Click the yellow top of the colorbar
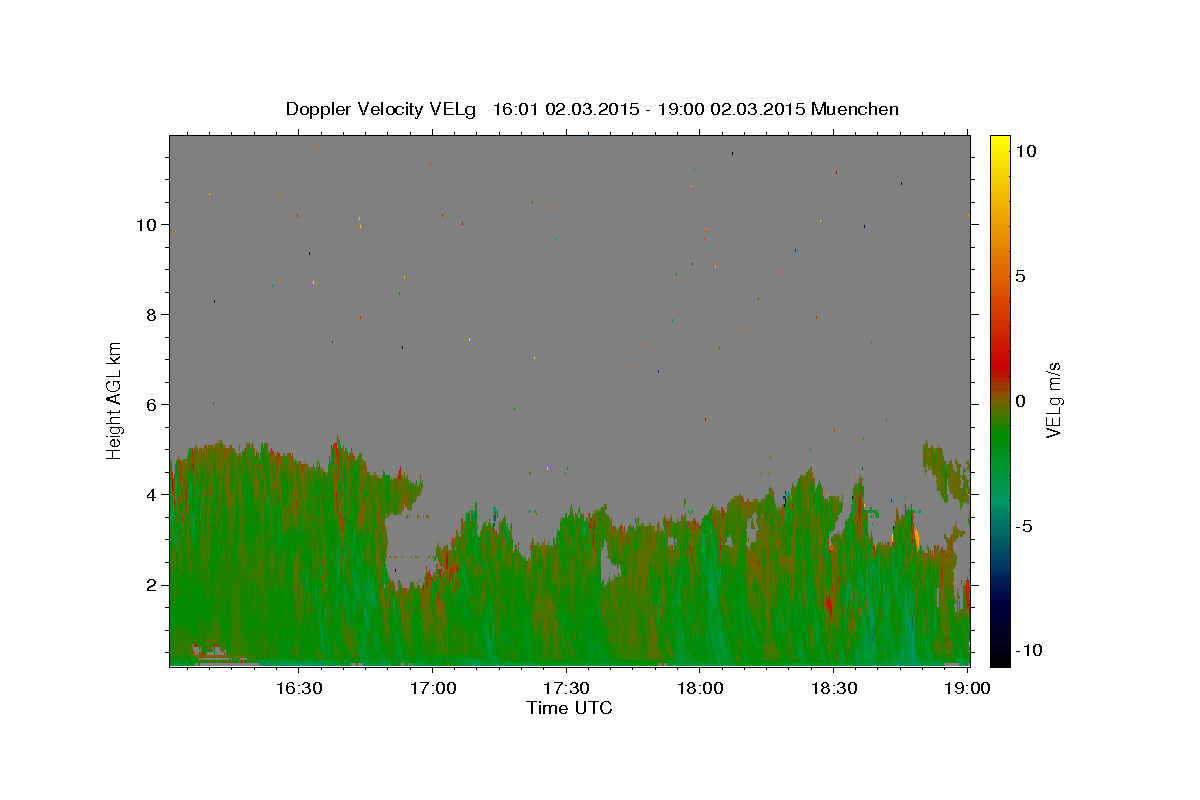The height and width of the screenshot is (800, 1200). coord(999,145)
